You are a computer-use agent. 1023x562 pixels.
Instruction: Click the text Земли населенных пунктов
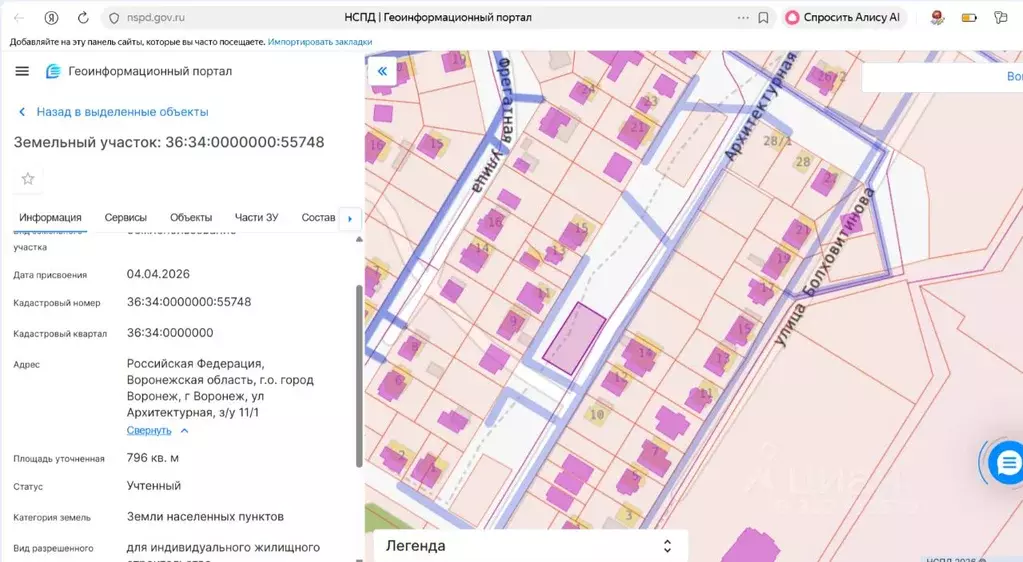pyautogui.click(x=206, y=517)
